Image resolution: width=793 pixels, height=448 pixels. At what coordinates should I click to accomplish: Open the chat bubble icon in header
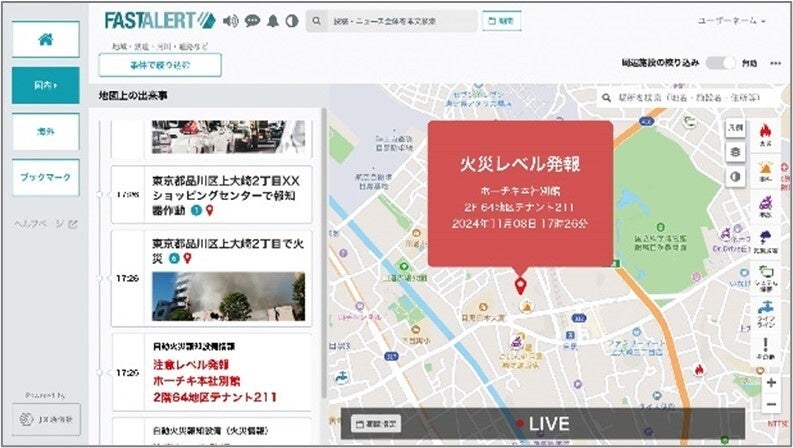pos(252,21)
